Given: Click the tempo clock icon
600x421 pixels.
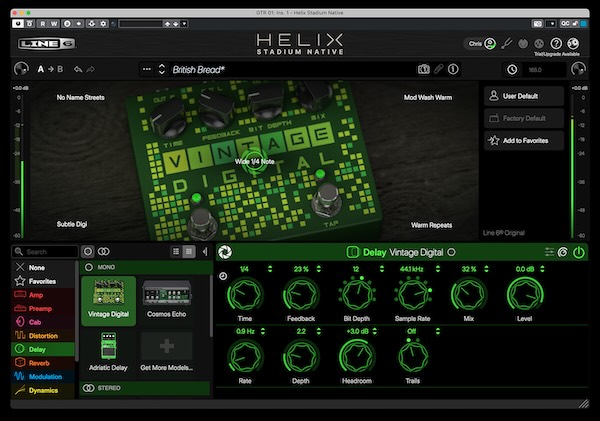Looking at the screenshot, I should pos(512,70).
